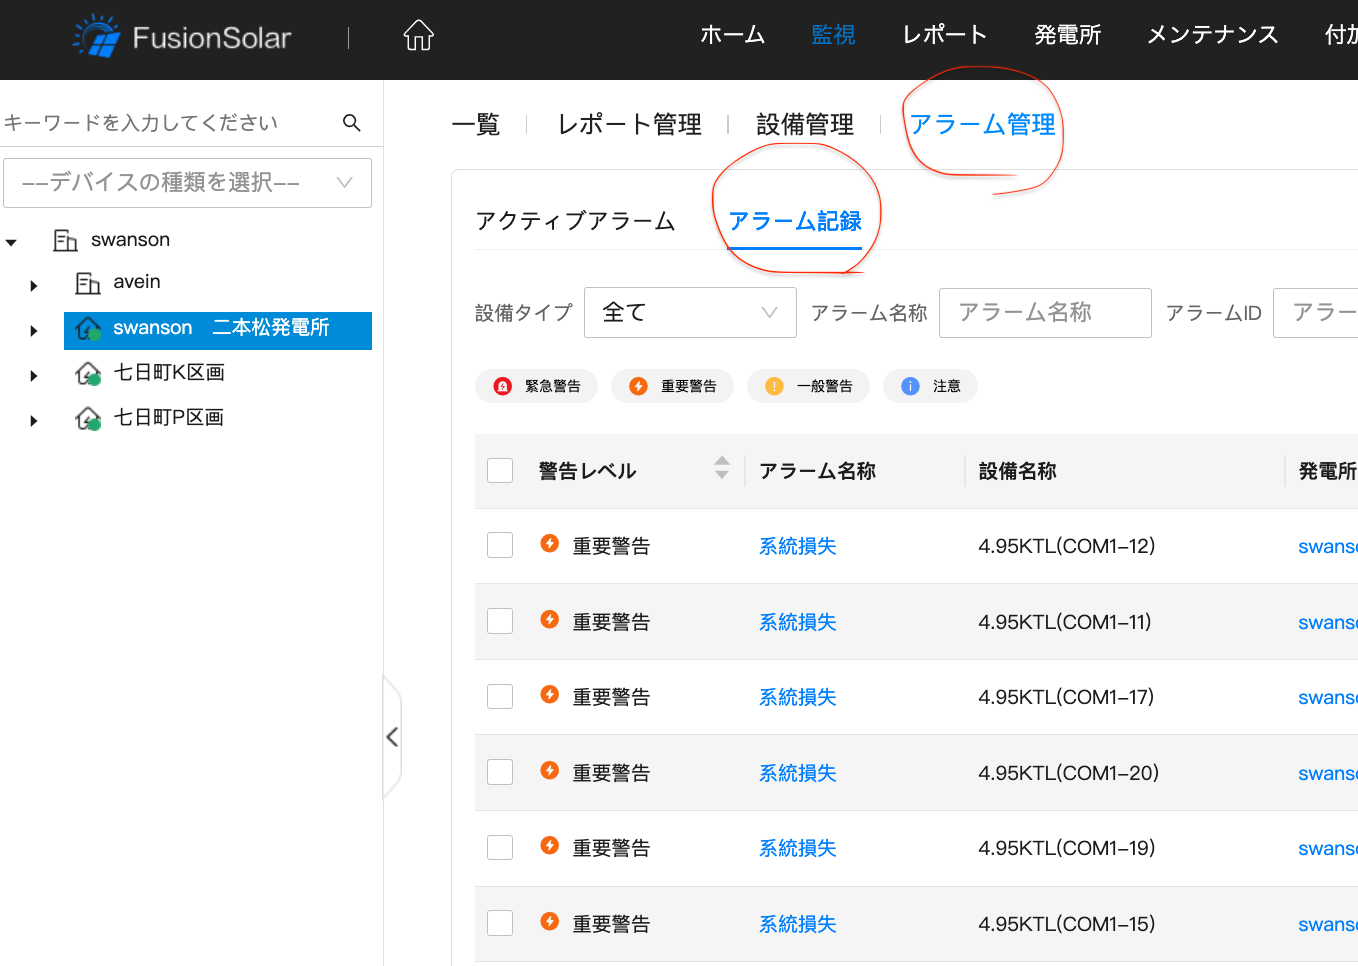Filter by 一般警告 yellow alarm icon
Screen dimensions: 1358x966
(774, 386)
